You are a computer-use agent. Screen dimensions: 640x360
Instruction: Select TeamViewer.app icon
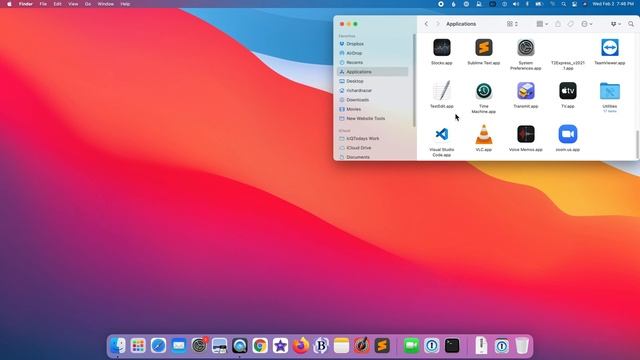(x=610, y=48)
